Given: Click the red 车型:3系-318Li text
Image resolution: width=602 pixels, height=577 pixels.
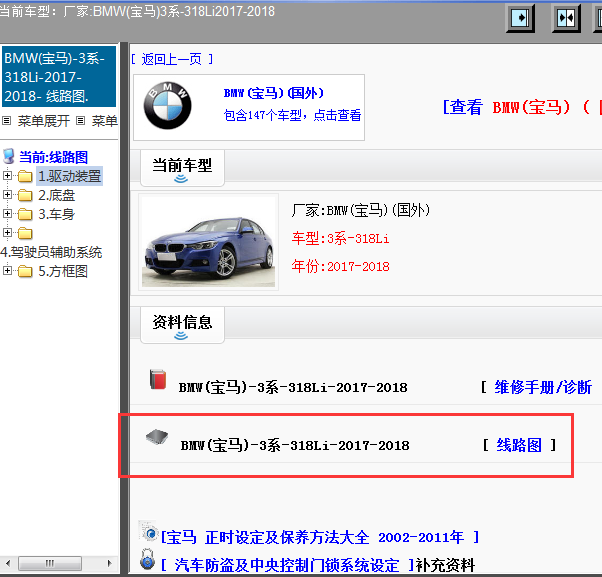Looking at the screenshot, I should point(341,238).
